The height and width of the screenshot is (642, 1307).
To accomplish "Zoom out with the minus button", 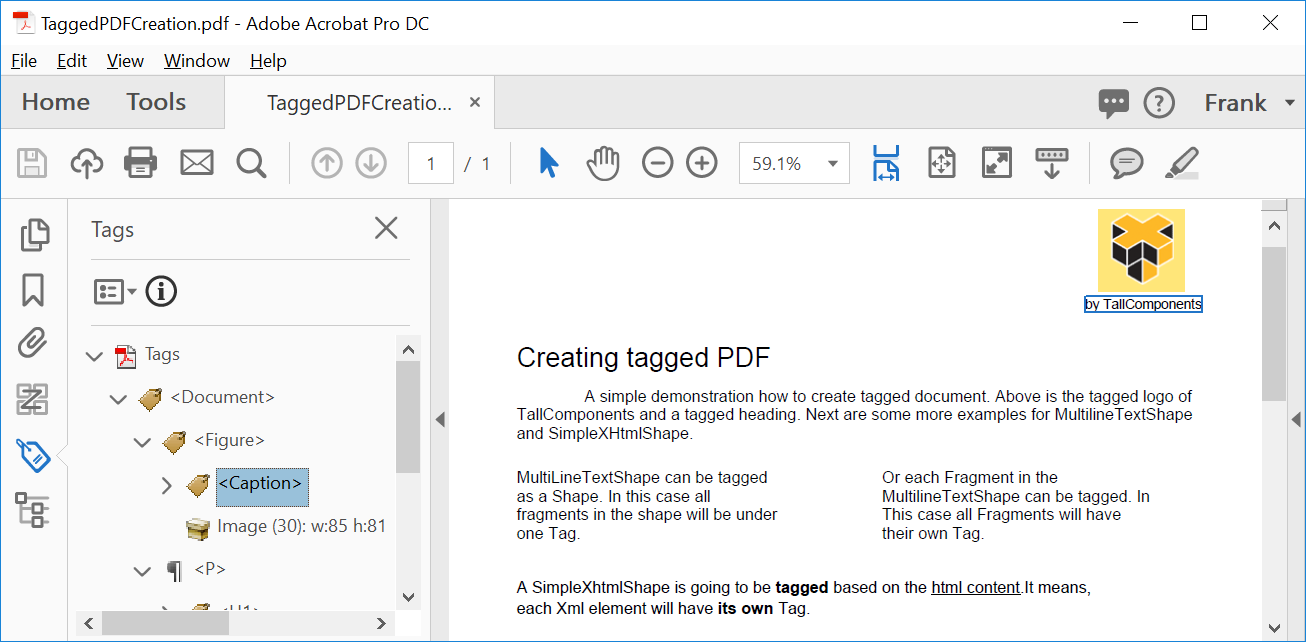I will click(657, 163).
